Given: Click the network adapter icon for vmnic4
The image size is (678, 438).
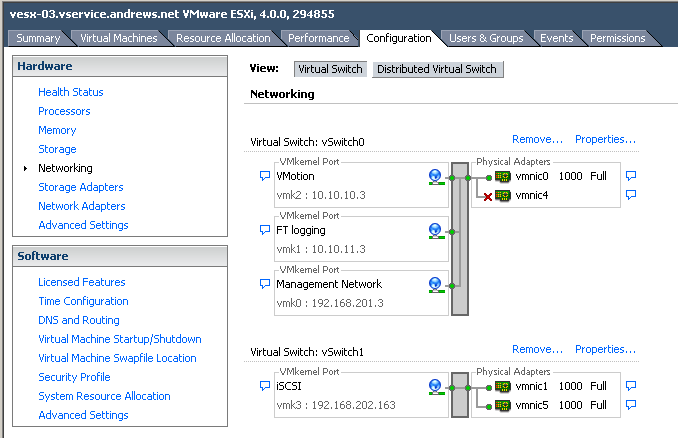Looking at the screenshot, I should point(503,195).
